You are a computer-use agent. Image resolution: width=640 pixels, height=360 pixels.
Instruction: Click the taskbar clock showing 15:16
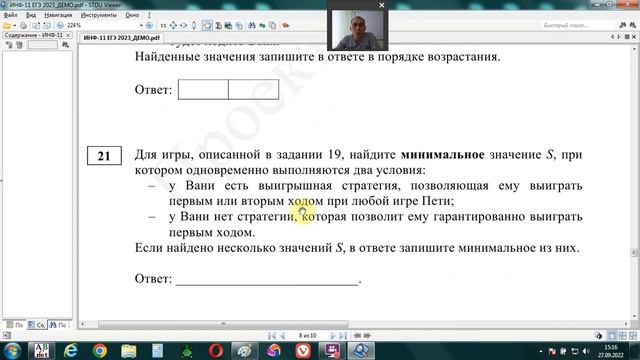[x=611, y=351]
